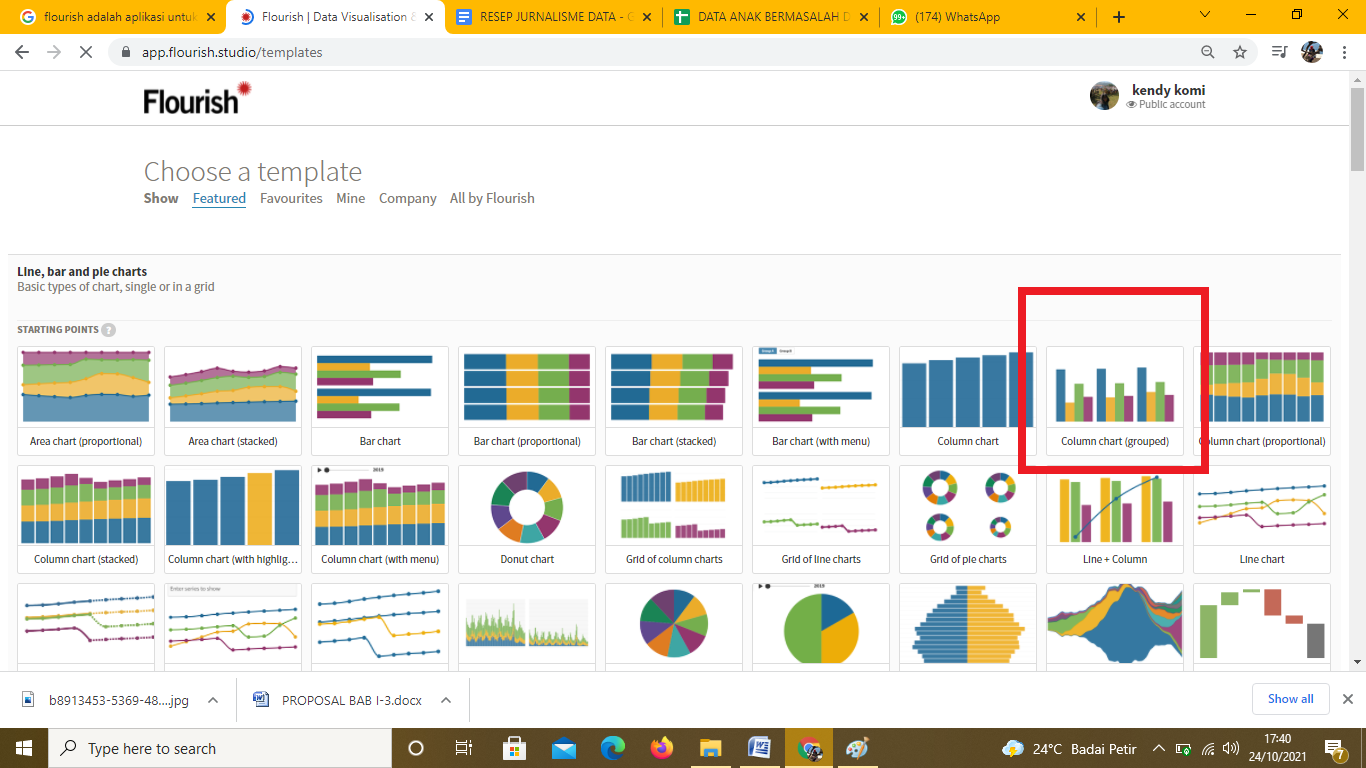Click the bookmark star icon in address bar
Screen dimensions: 1366x768
pyautogui.click(x=1240, y=52)
